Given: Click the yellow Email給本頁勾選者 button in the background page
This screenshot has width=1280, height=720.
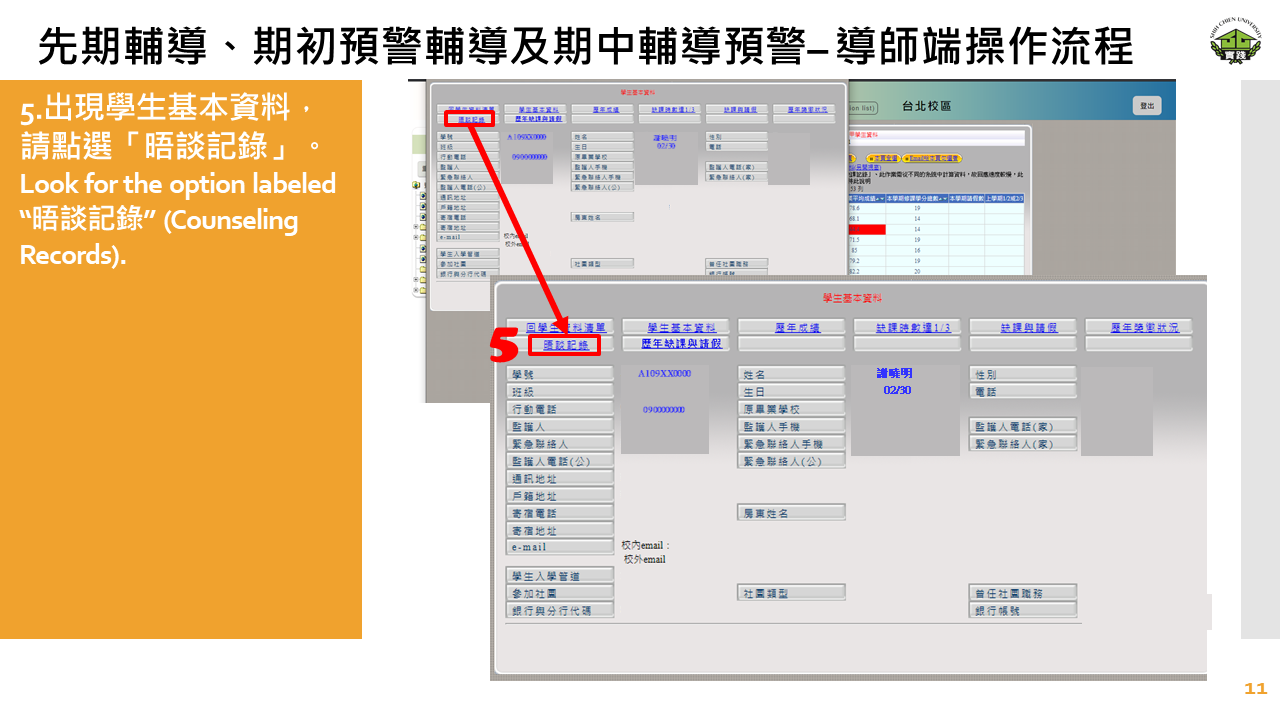Looking at the screenshot, I should pos(932,158).
